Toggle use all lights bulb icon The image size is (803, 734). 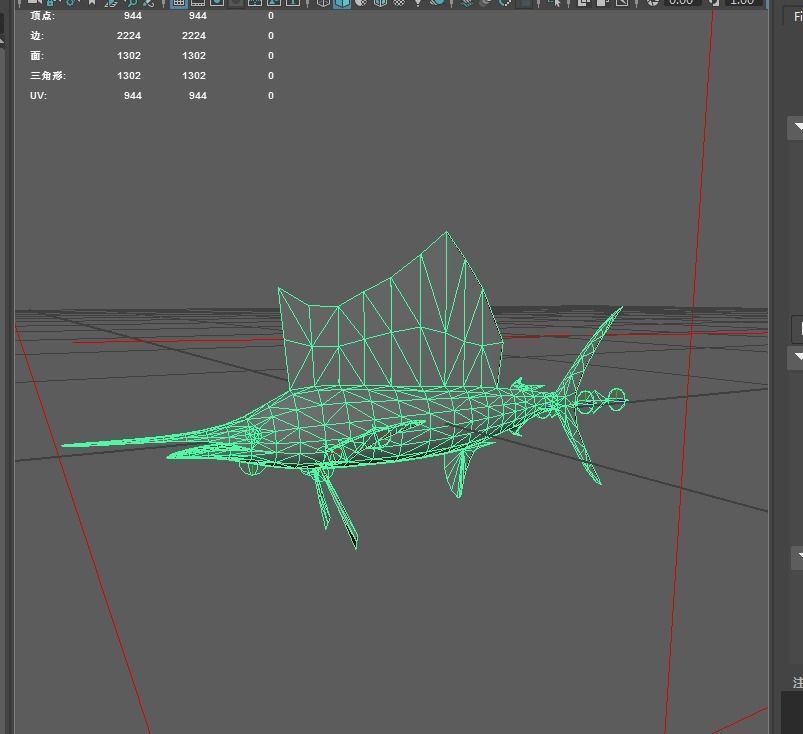click(x=418, y=3)
